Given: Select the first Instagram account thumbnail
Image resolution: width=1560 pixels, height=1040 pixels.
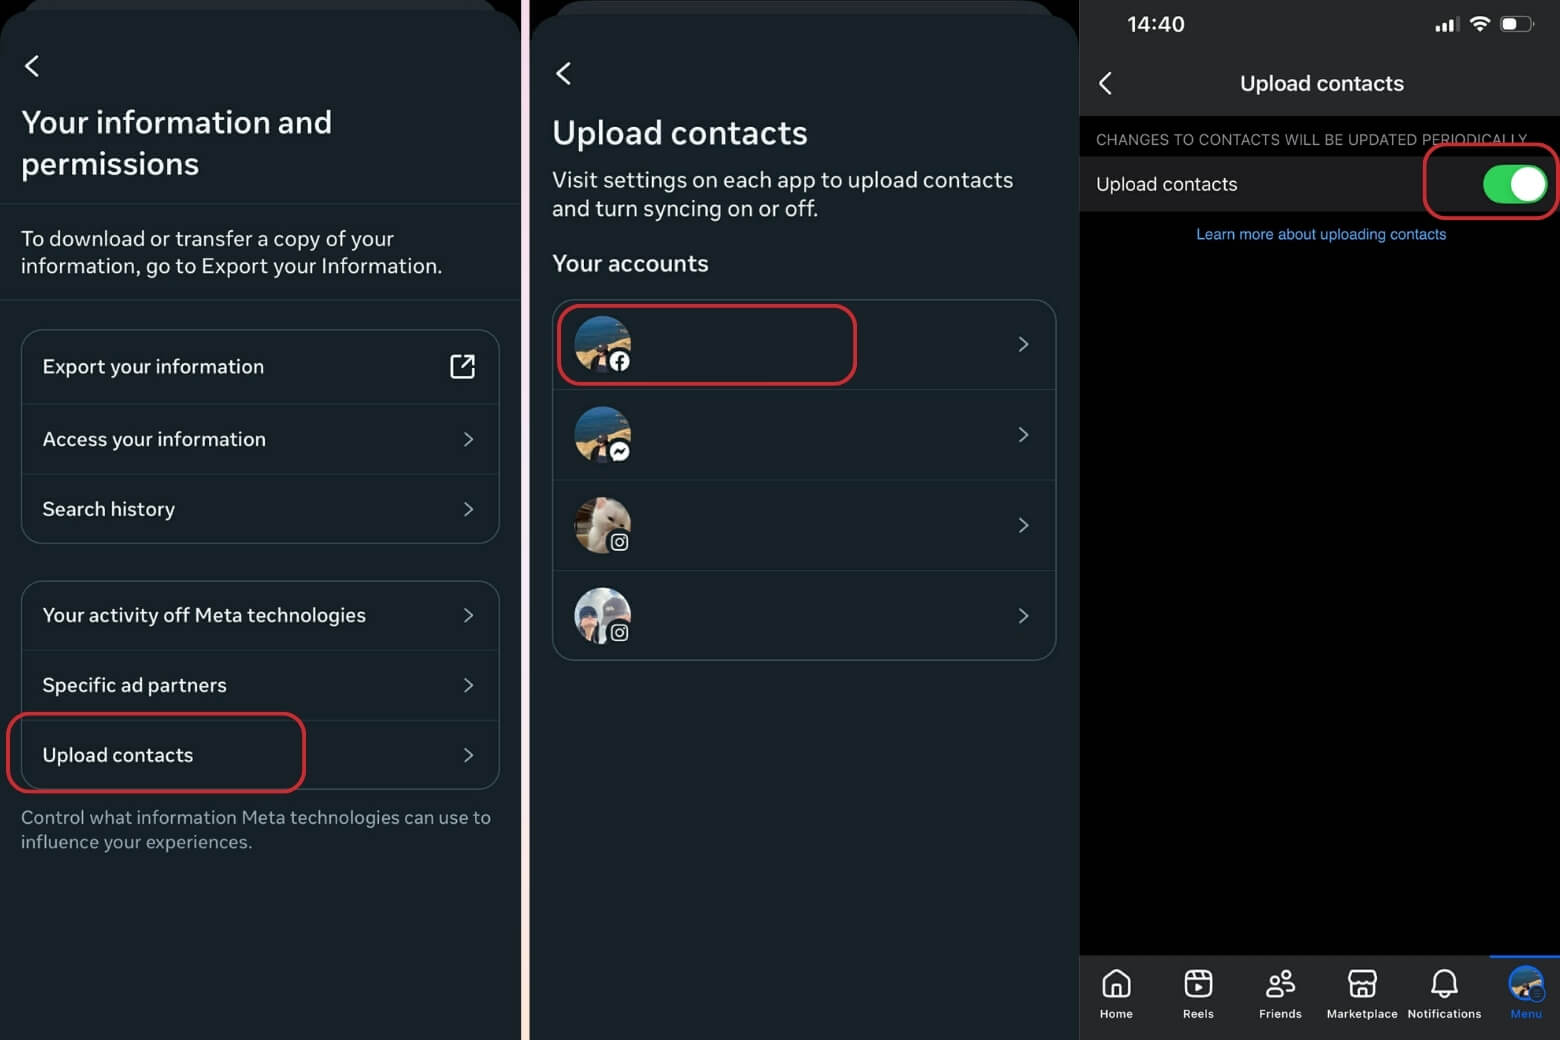Looking at the screenshot, I should (602, 525).
